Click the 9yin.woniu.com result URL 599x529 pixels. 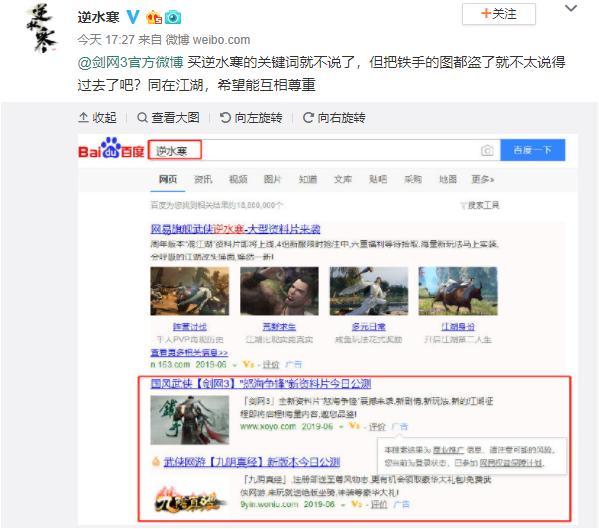pos(269,504)
